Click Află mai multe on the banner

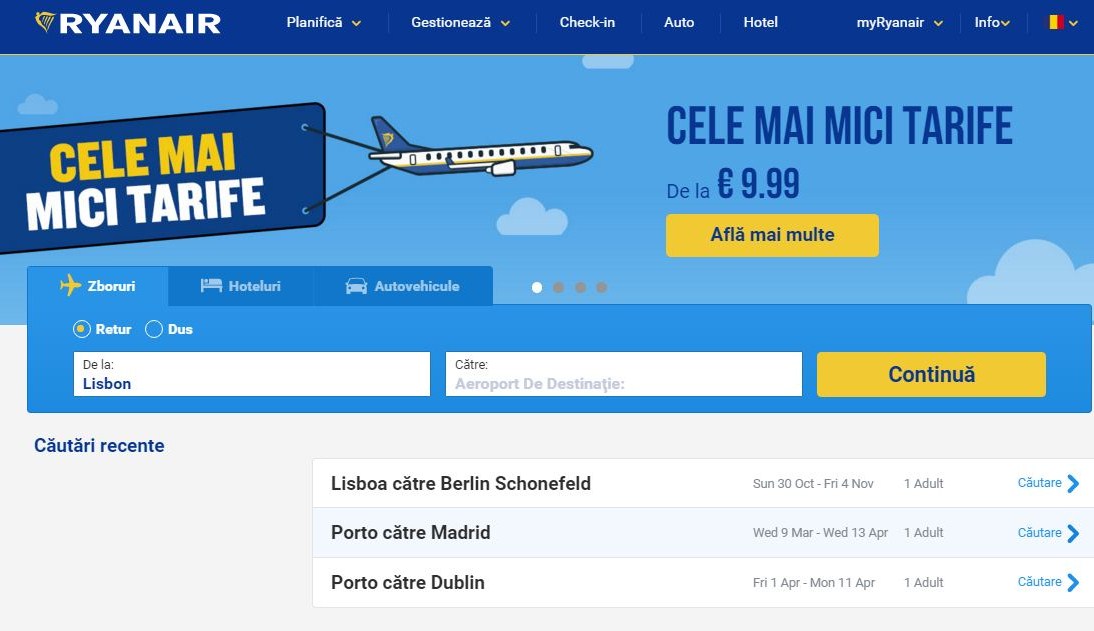click(771, 235)
